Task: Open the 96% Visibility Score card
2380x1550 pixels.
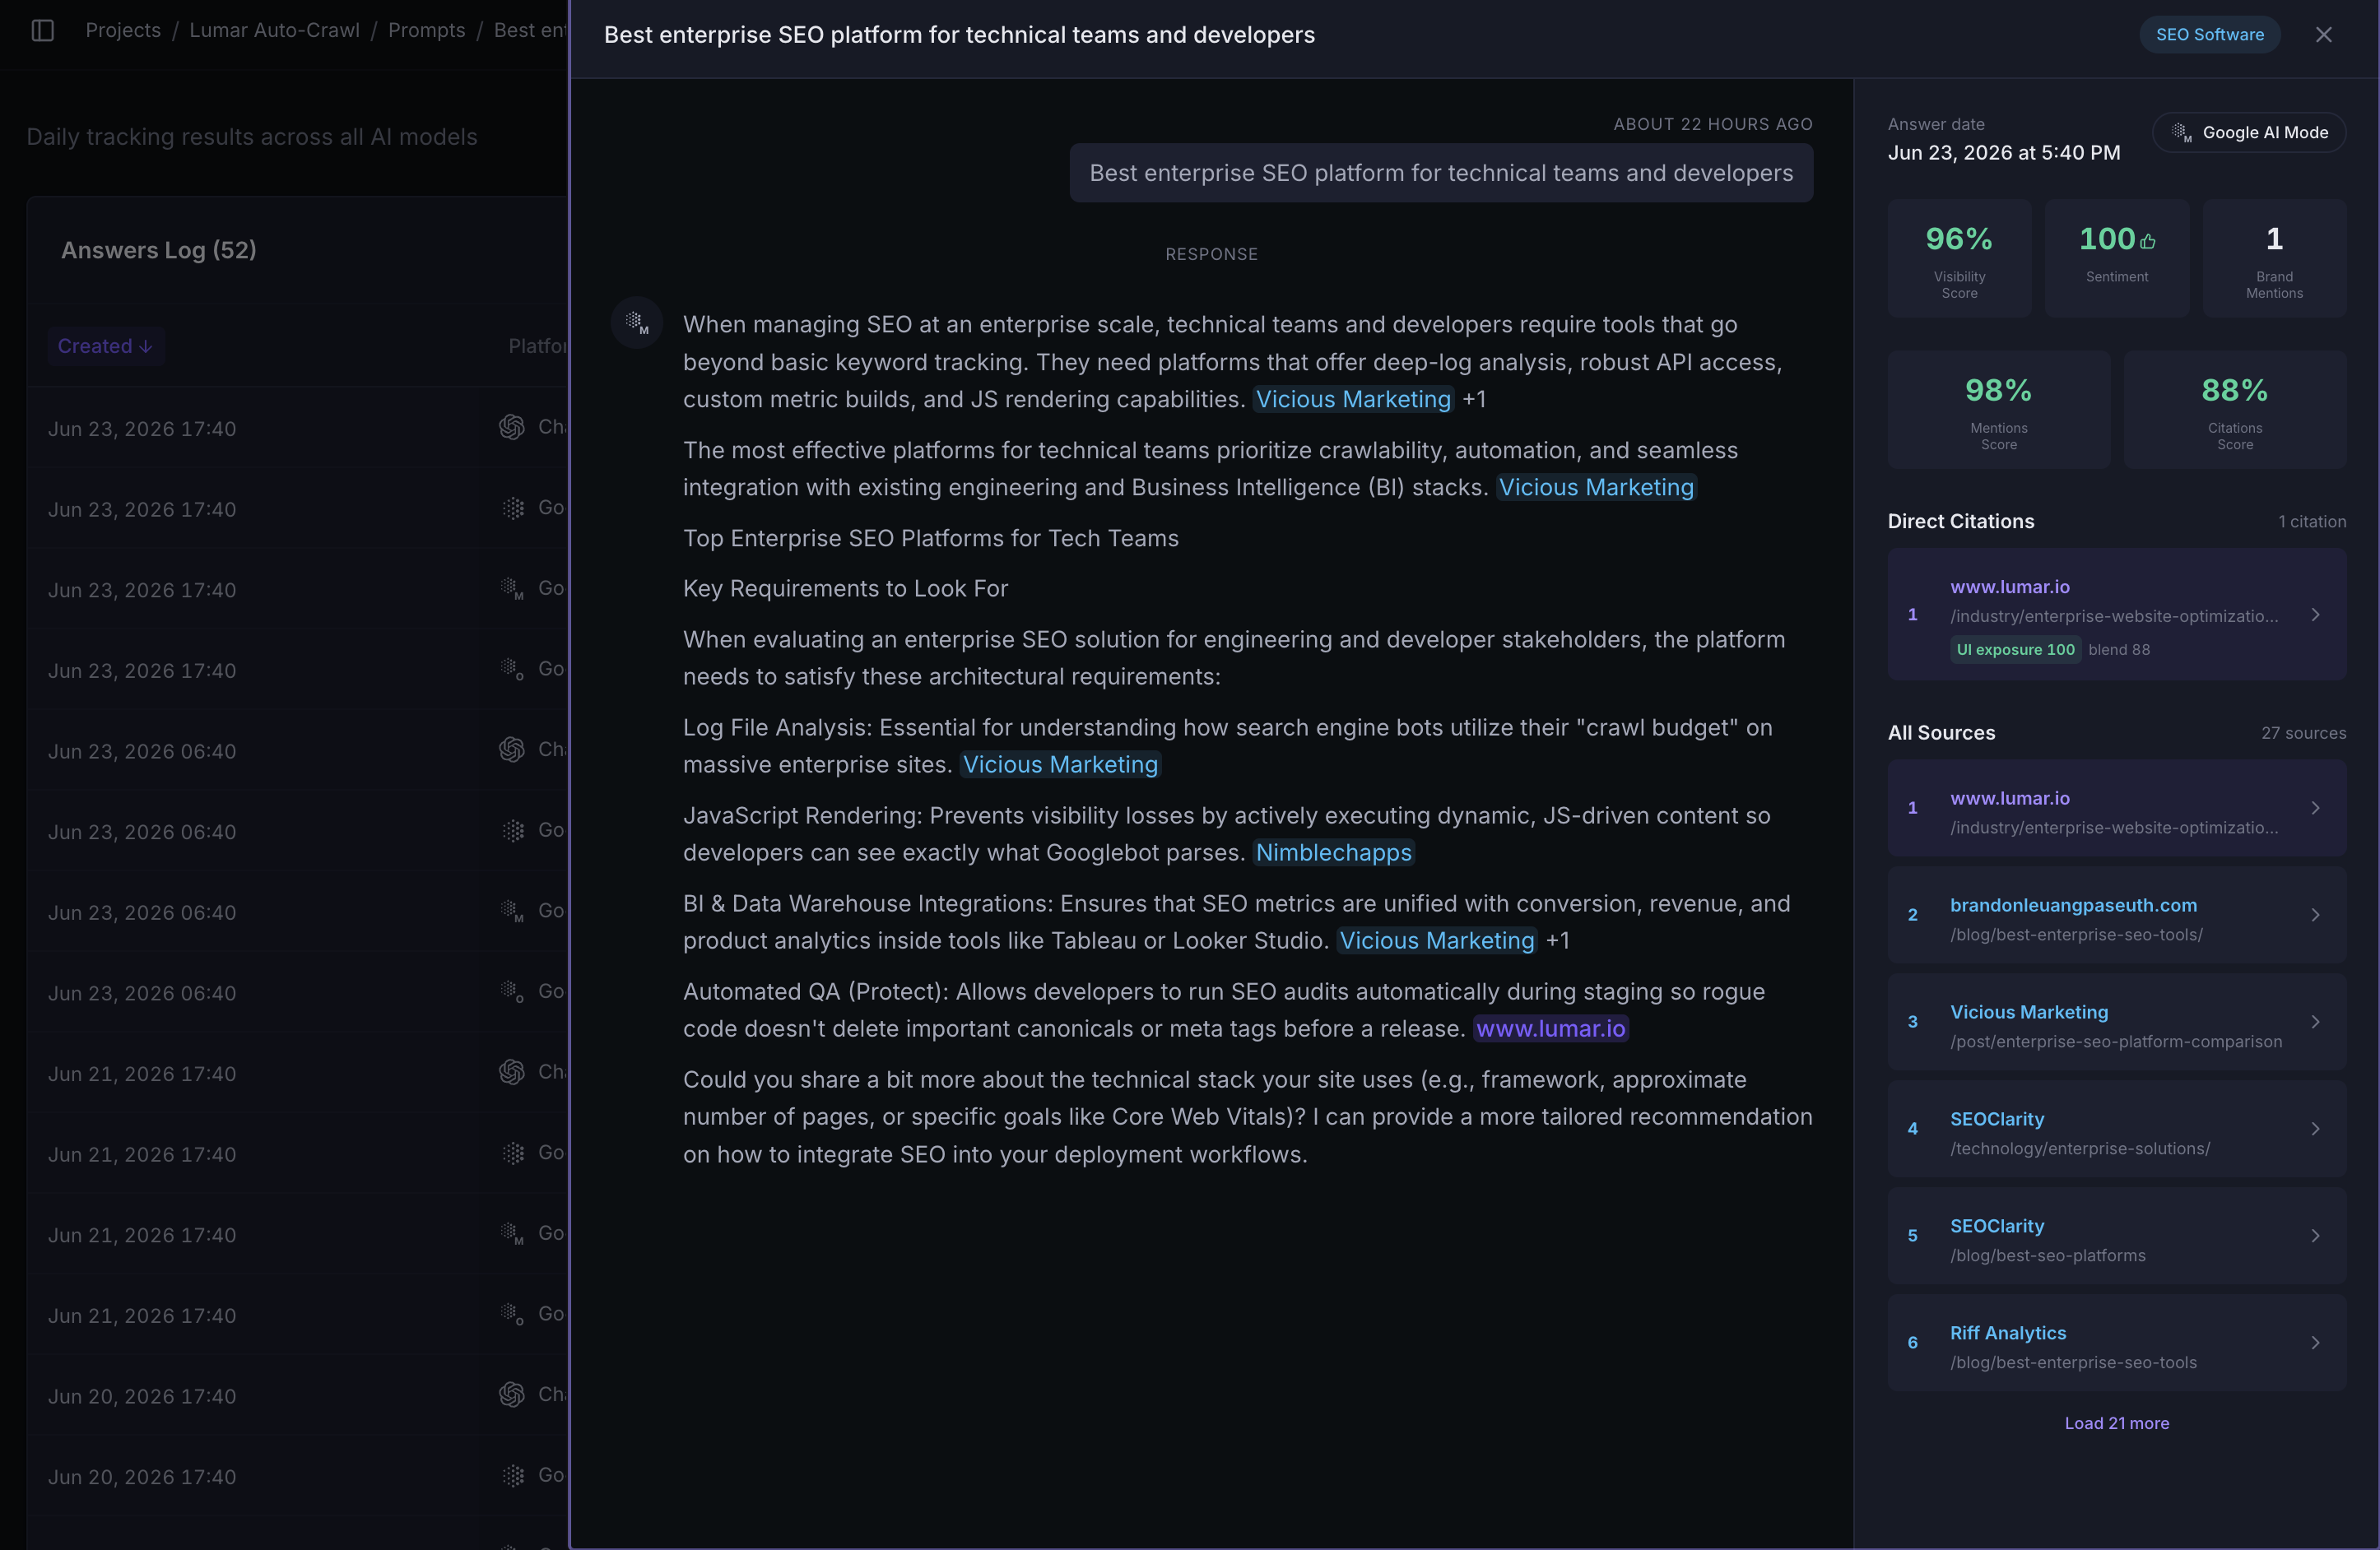Action: pos(1959,258)
